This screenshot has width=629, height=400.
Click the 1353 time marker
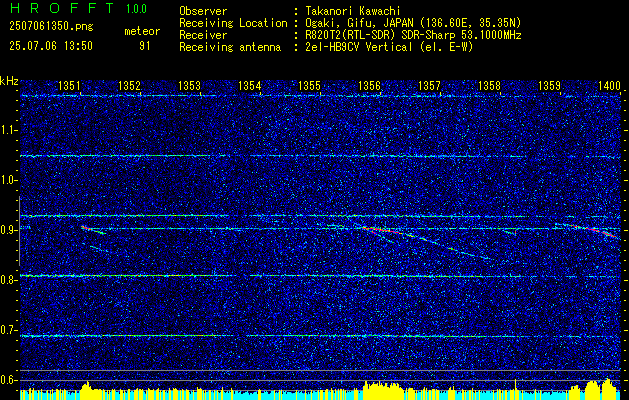(x=189, y=85)
